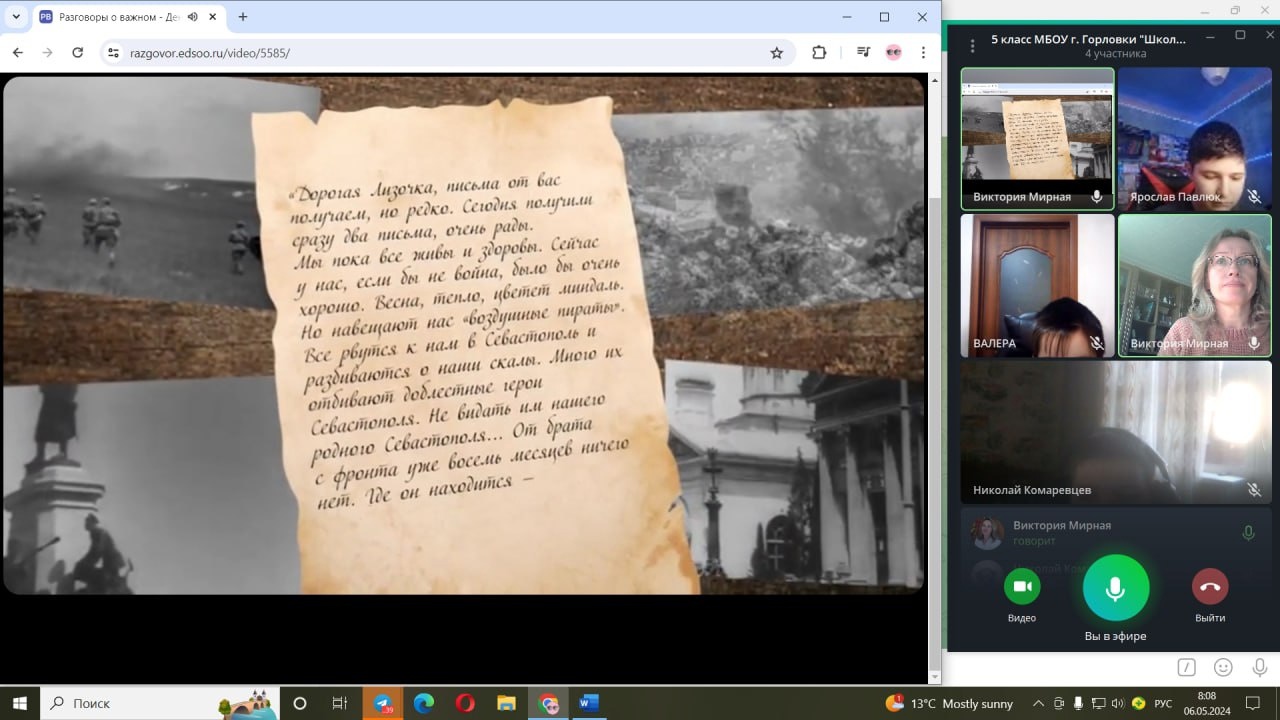Open a new Chrome tab
Image resolution: width=1280 pixels, height=720 pixels.
click(x=243, y=17)
